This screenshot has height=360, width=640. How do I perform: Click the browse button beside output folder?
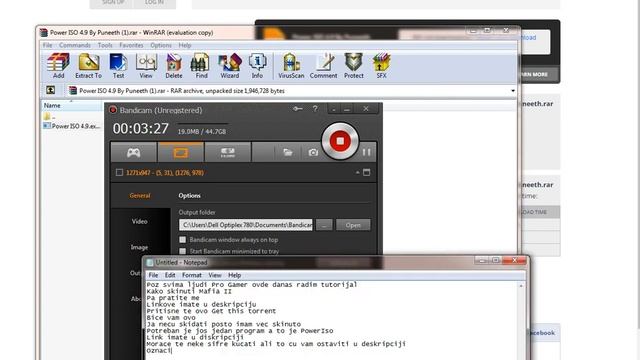pos(324,225)
